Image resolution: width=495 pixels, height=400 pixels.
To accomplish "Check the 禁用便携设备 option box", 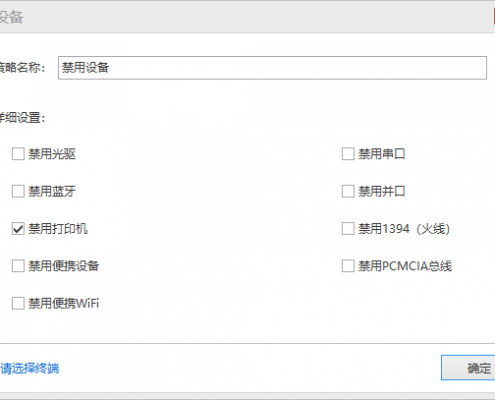I will tap(18, 266).
